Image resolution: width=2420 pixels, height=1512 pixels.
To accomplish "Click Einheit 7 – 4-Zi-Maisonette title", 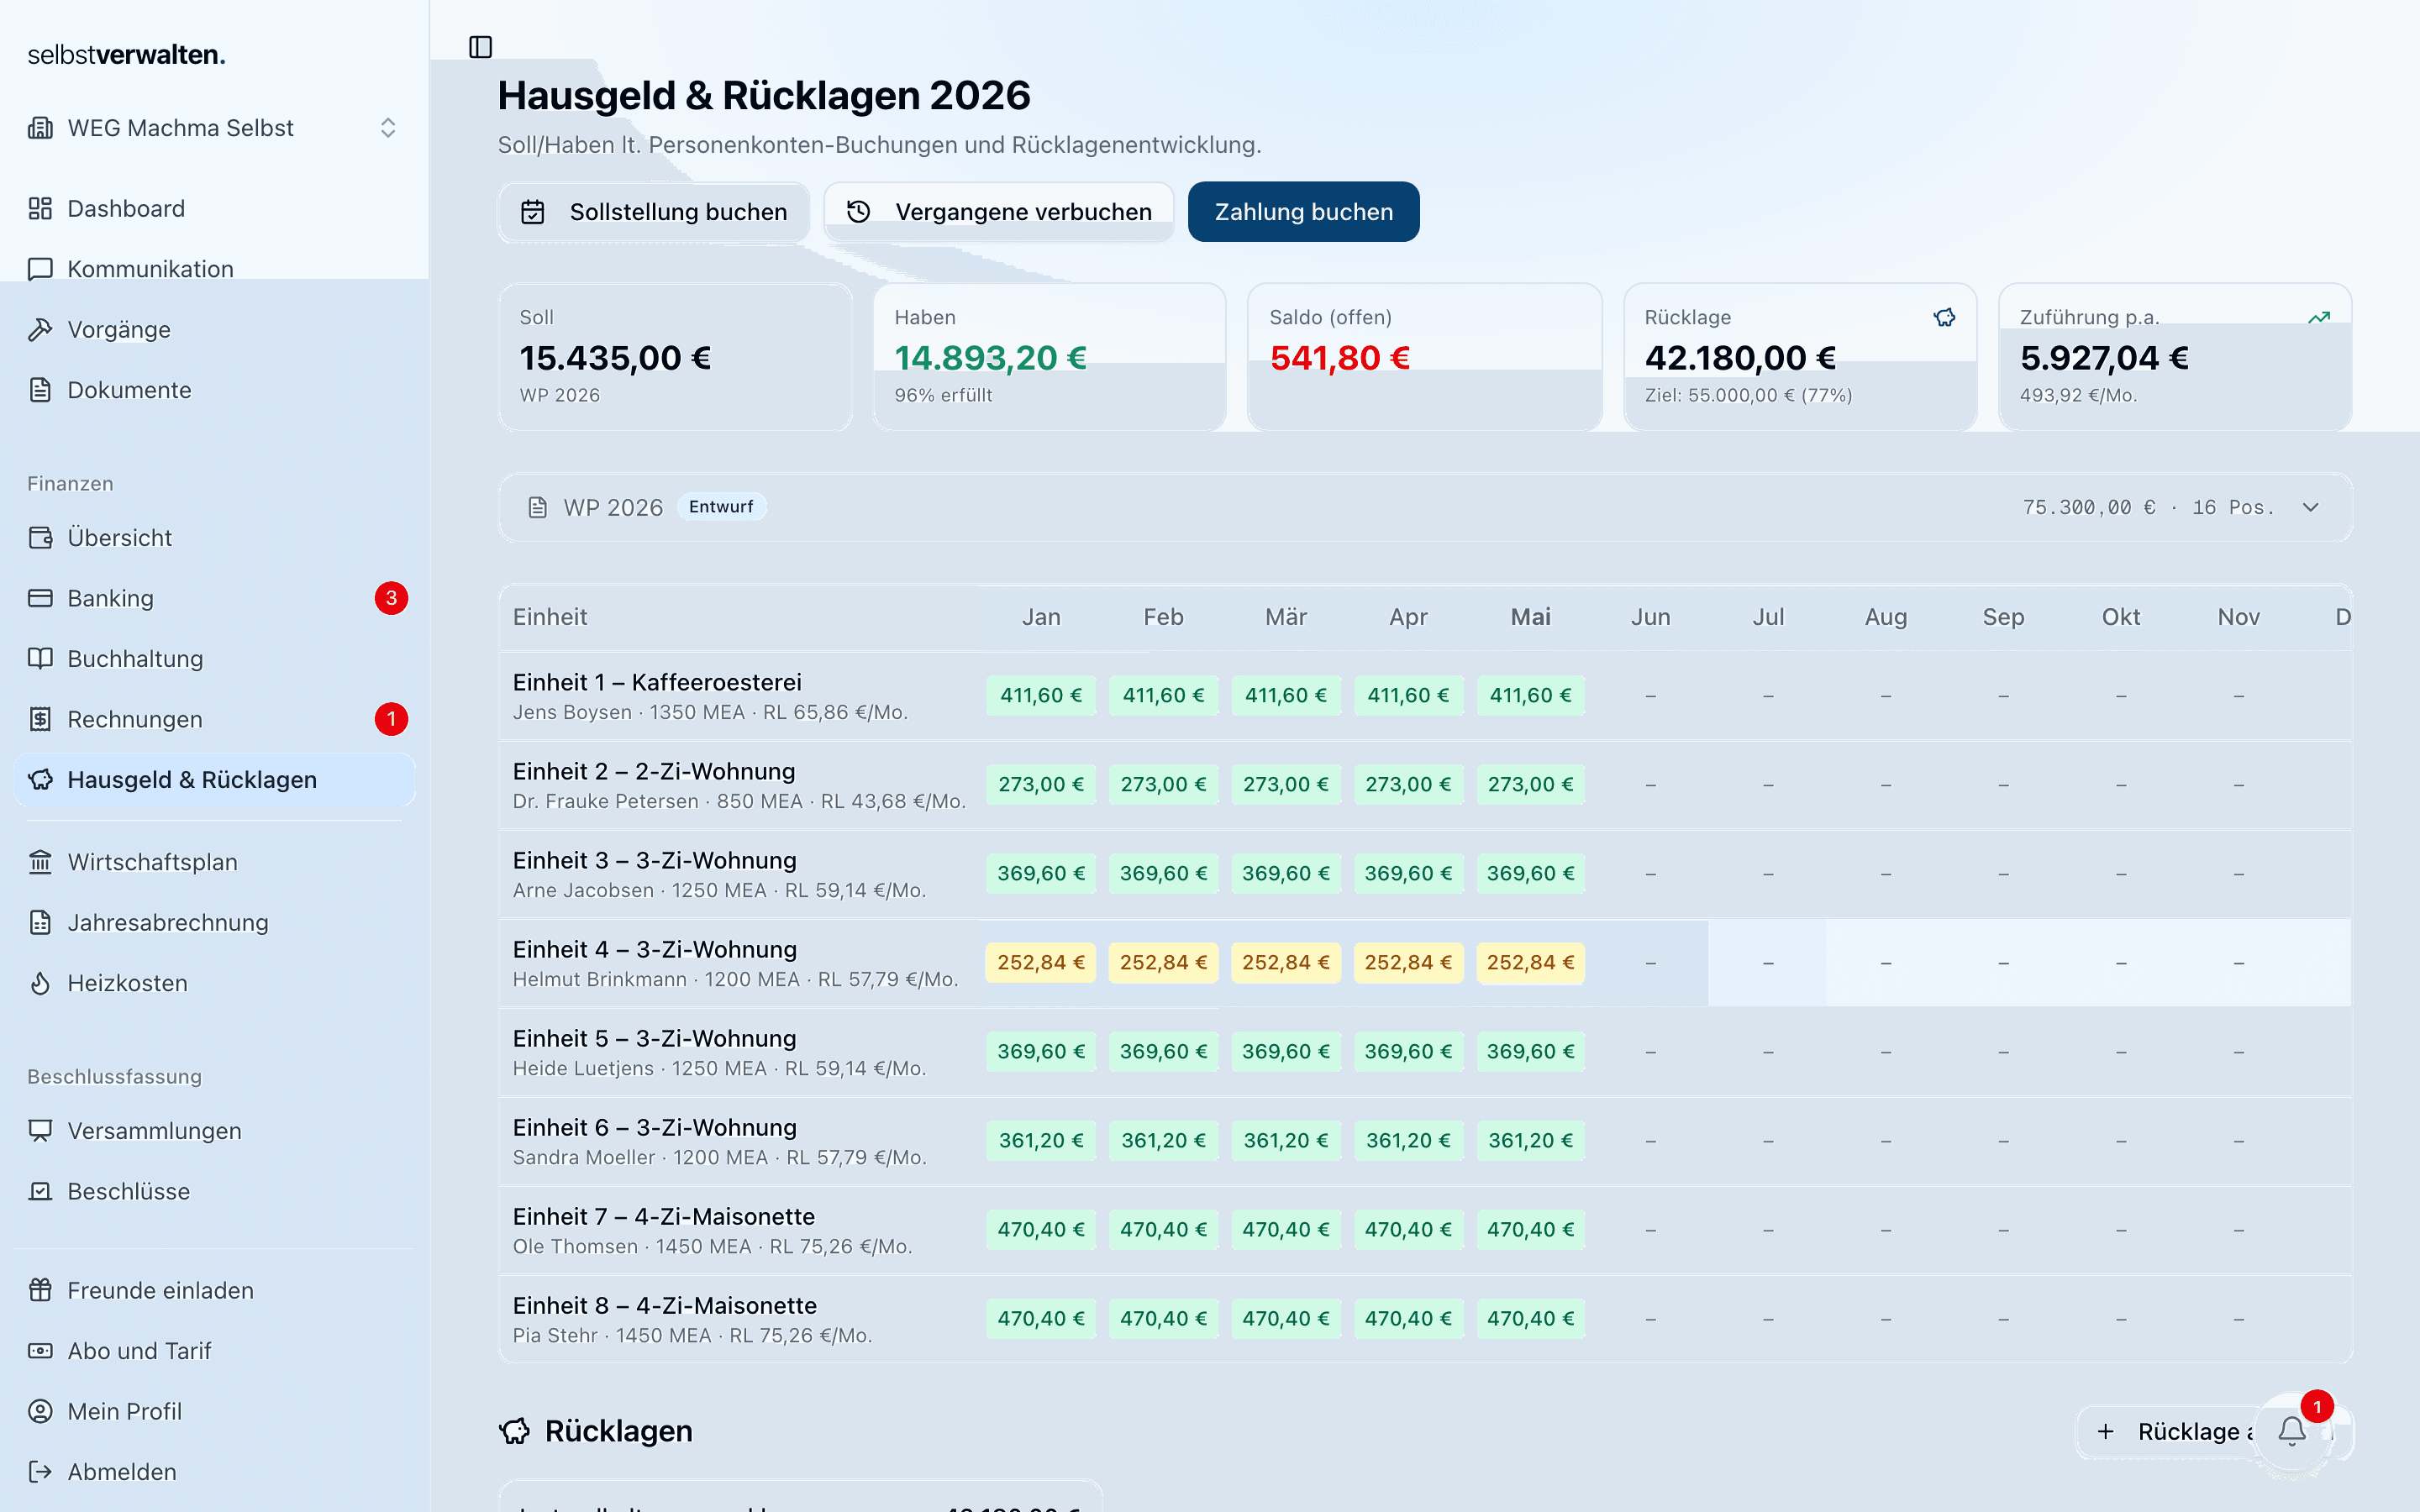I will pos(664,1217).
